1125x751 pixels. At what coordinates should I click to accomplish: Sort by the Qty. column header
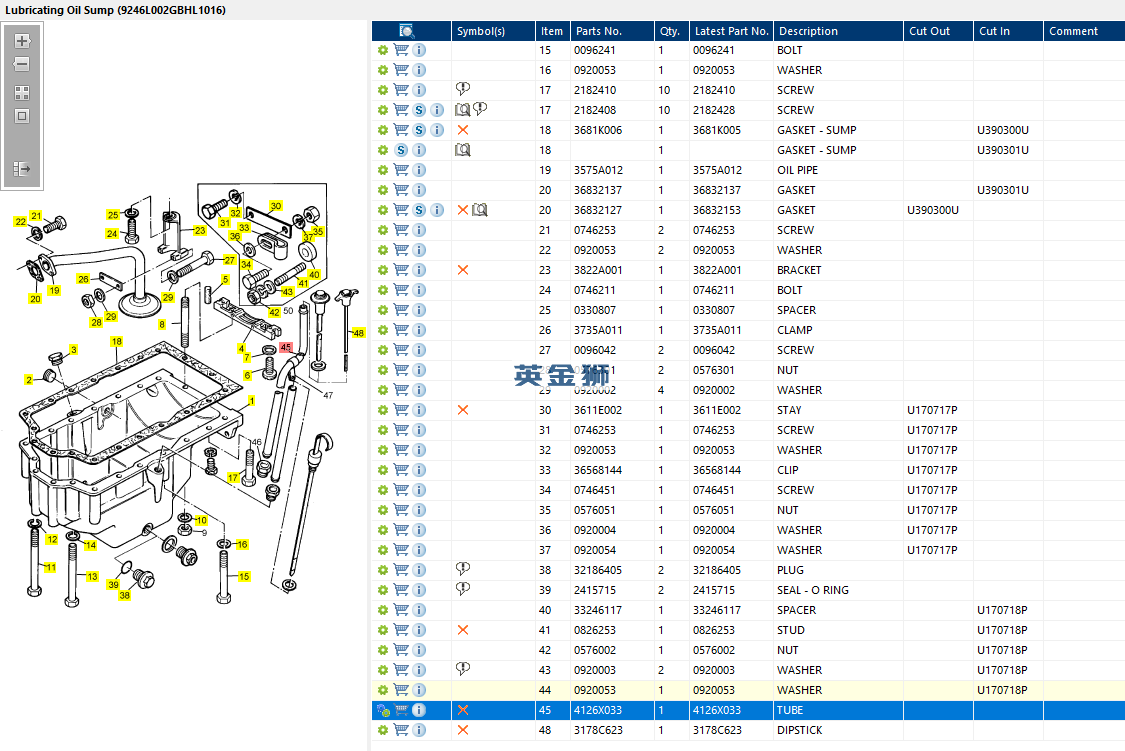pos(670,31)
